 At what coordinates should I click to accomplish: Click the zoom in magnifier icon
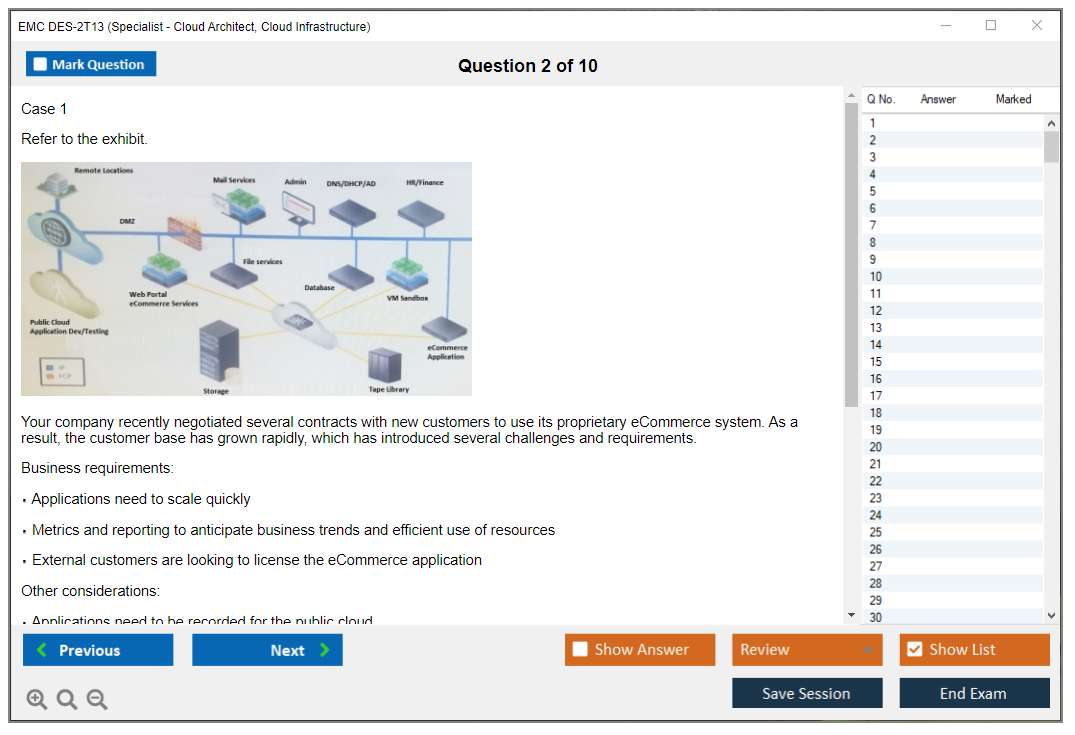click(x=37, y=700)
